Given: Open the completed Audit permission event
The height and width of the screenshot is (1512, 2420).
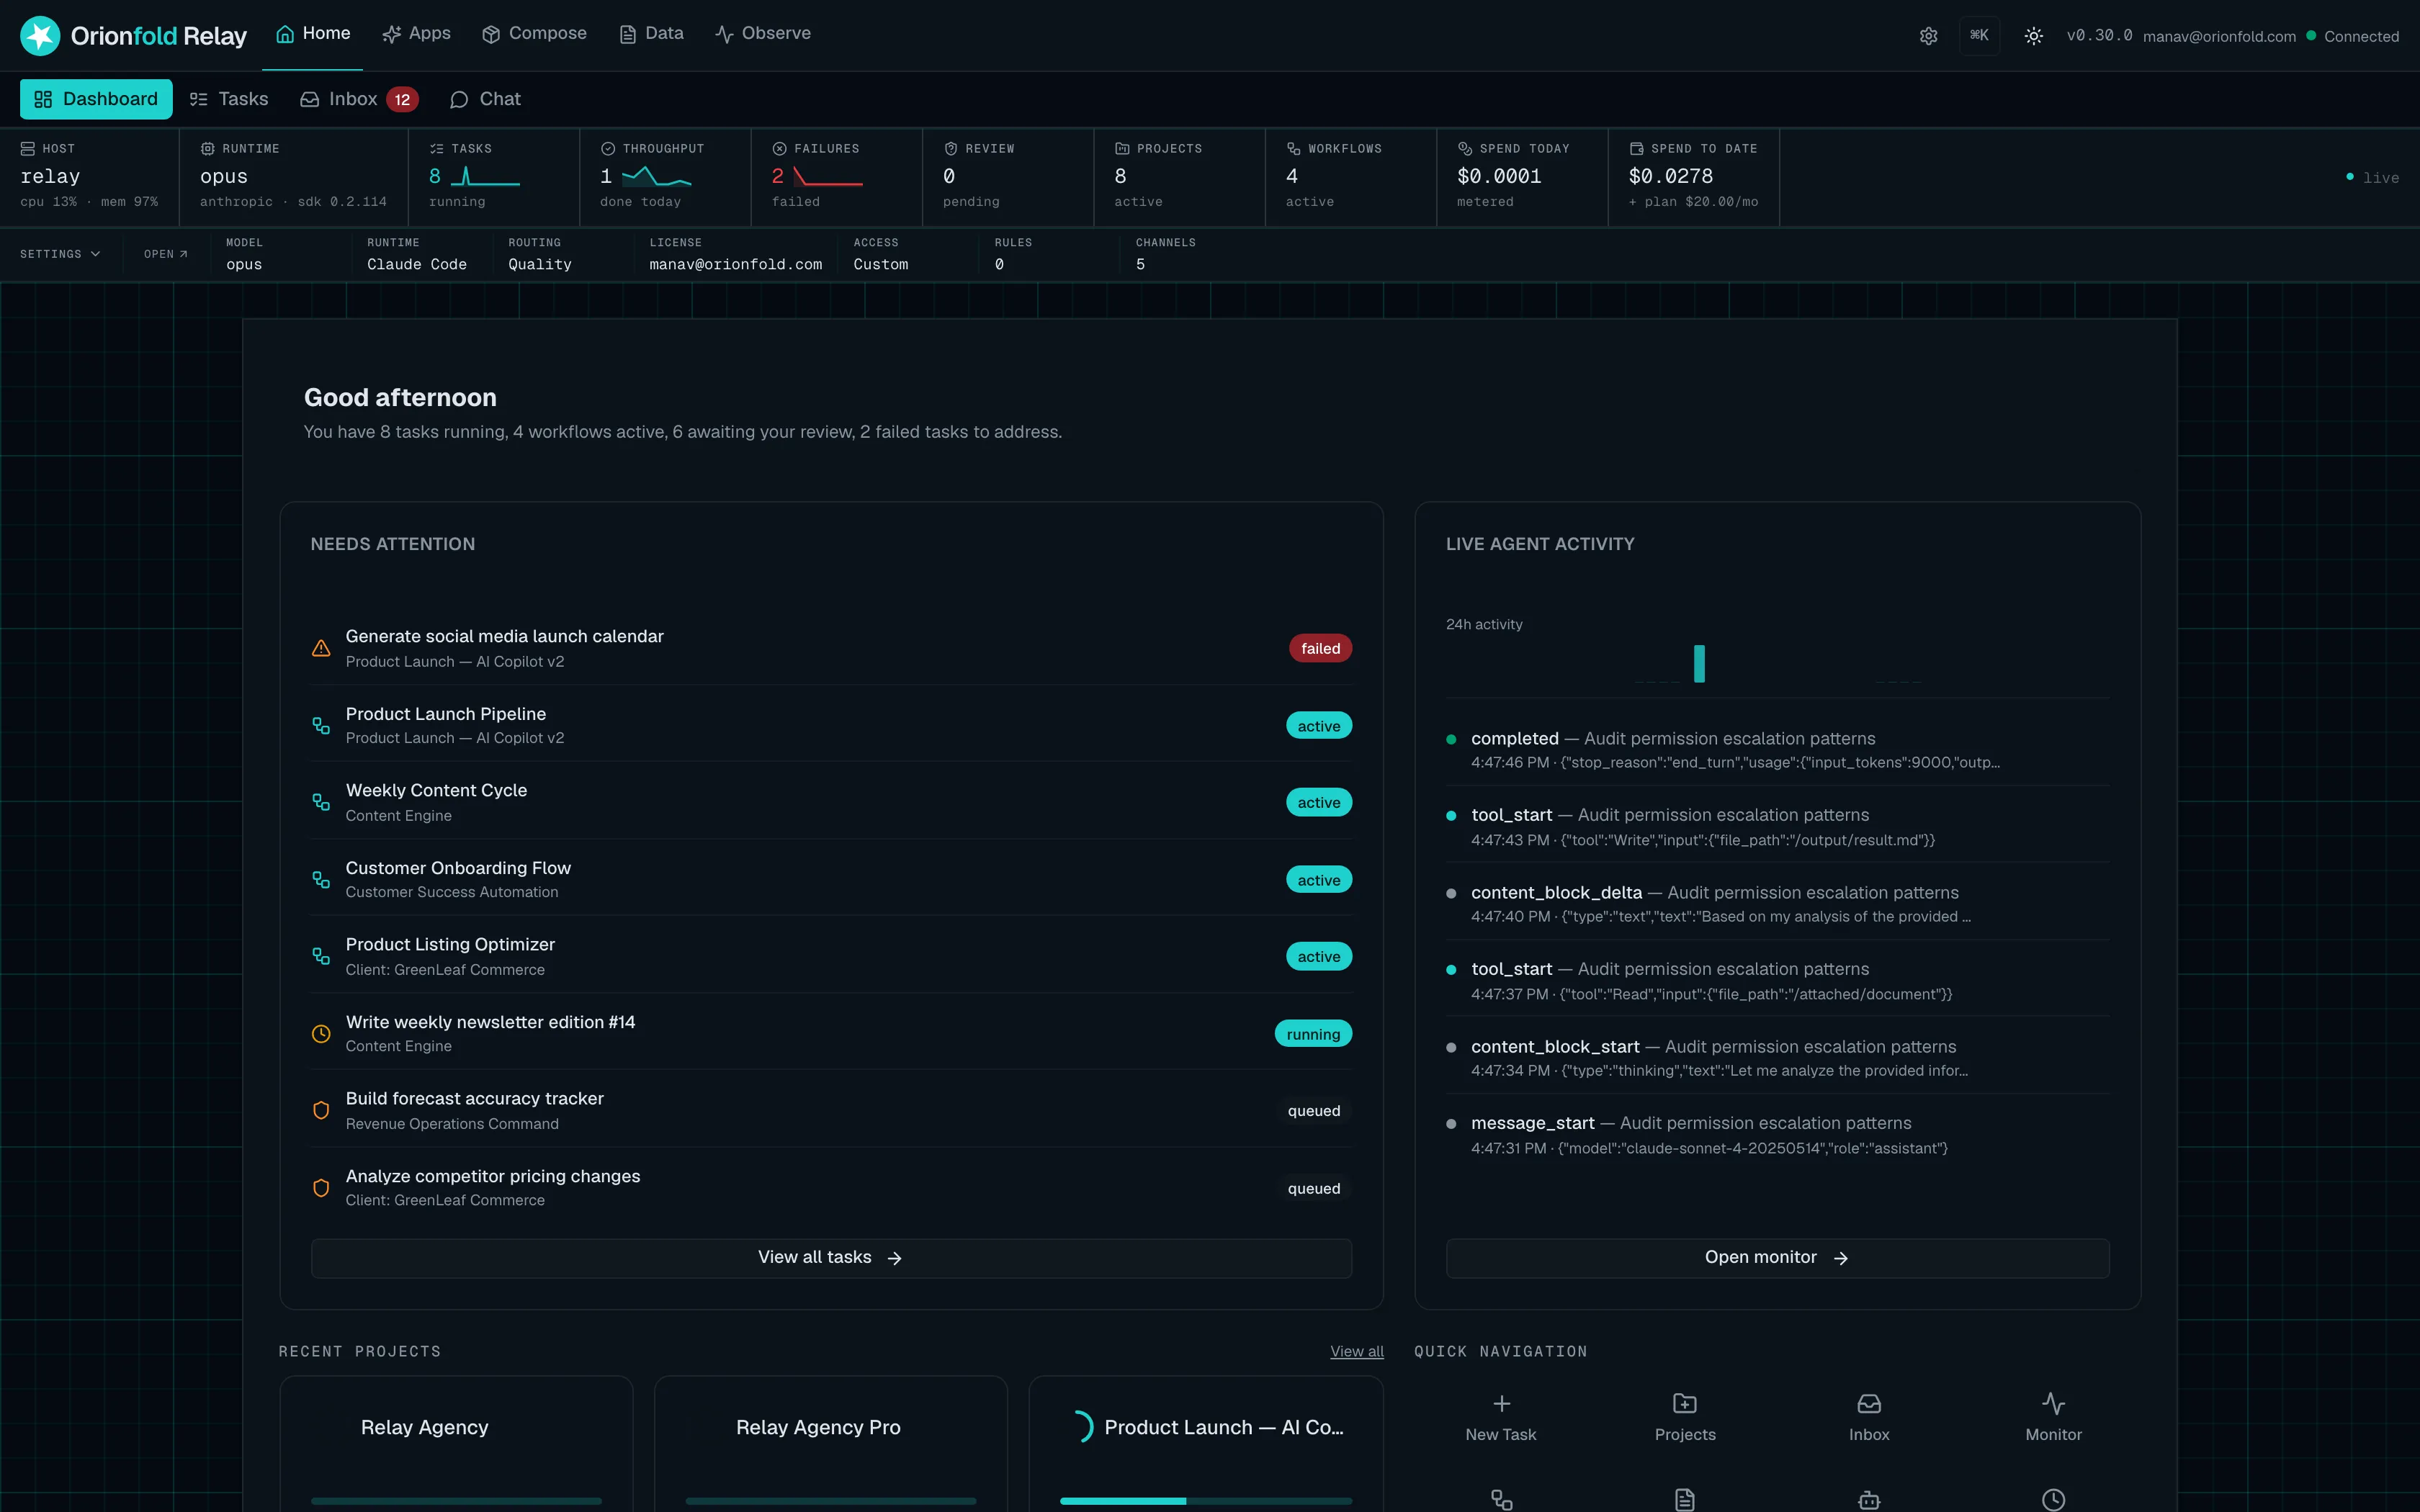Looking at the screenshot, I should coord(1777,749).
